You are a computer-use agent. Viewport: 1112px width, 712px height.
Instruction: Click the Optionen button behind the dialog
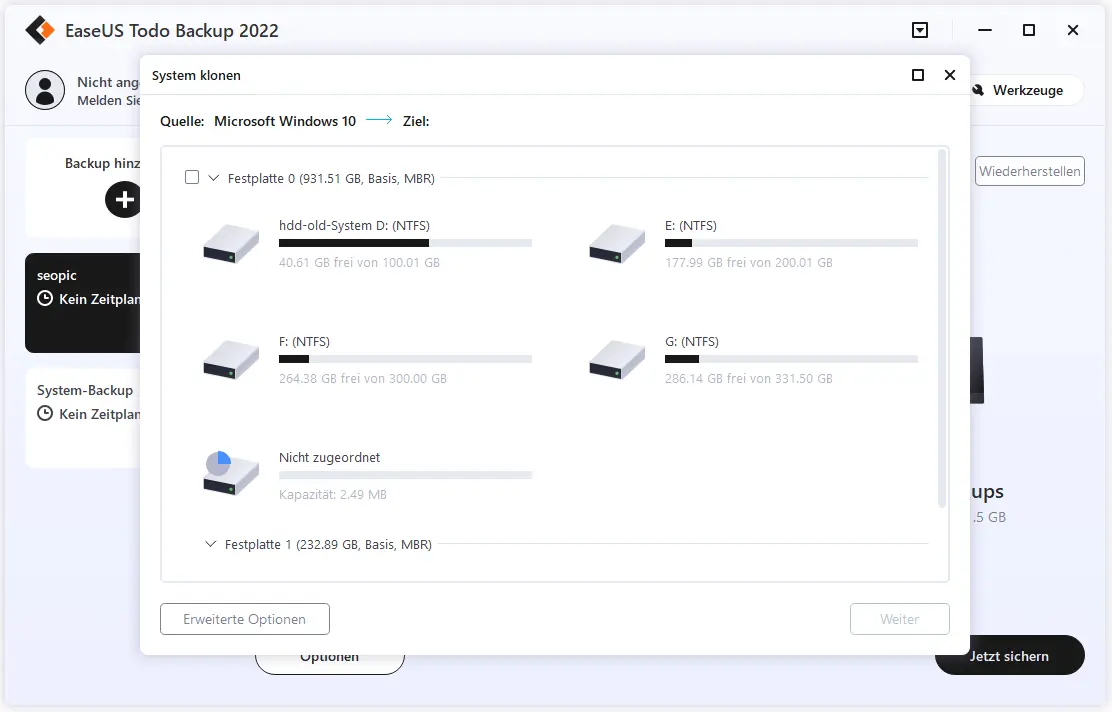(x=330, y=664)
